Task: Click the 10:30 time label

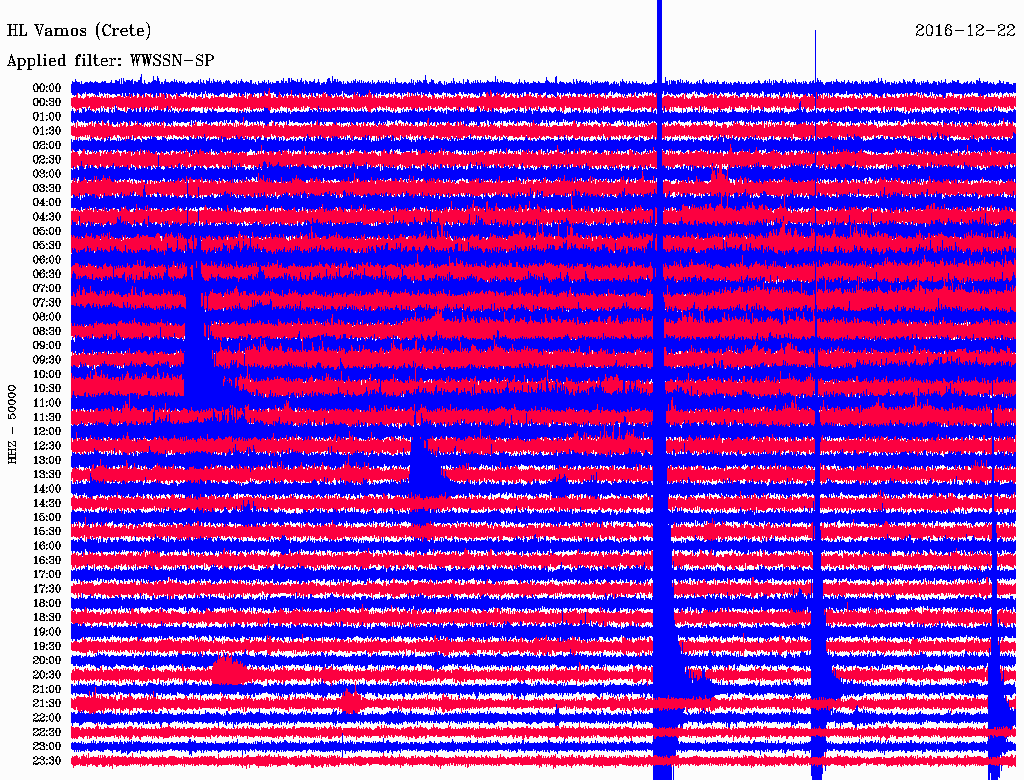Action: tap(47, 389)
